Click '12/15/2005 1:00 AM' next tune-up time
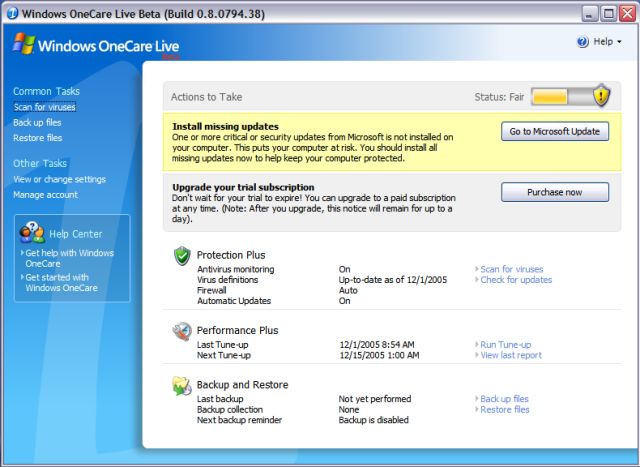 click(x=379, y=356)
